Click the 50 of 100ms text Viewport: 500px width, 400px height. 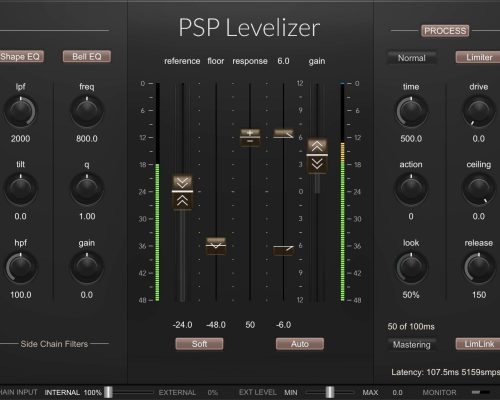[x=411, y=327]
